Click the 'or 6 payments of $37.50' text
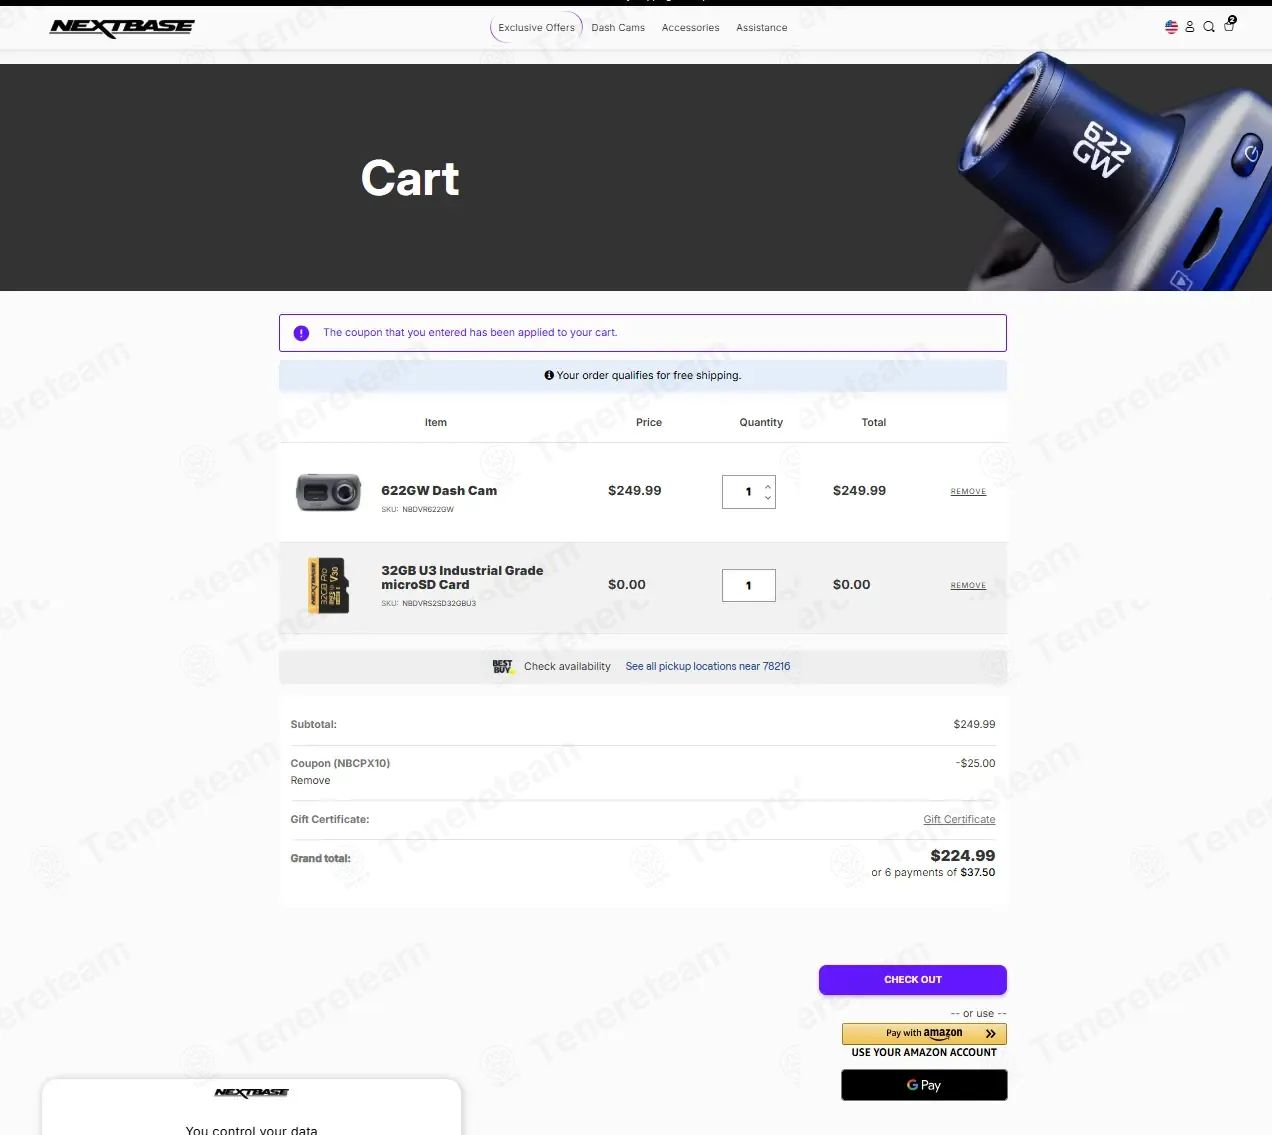1272x1135 pixels. click(x=933, y=872)
